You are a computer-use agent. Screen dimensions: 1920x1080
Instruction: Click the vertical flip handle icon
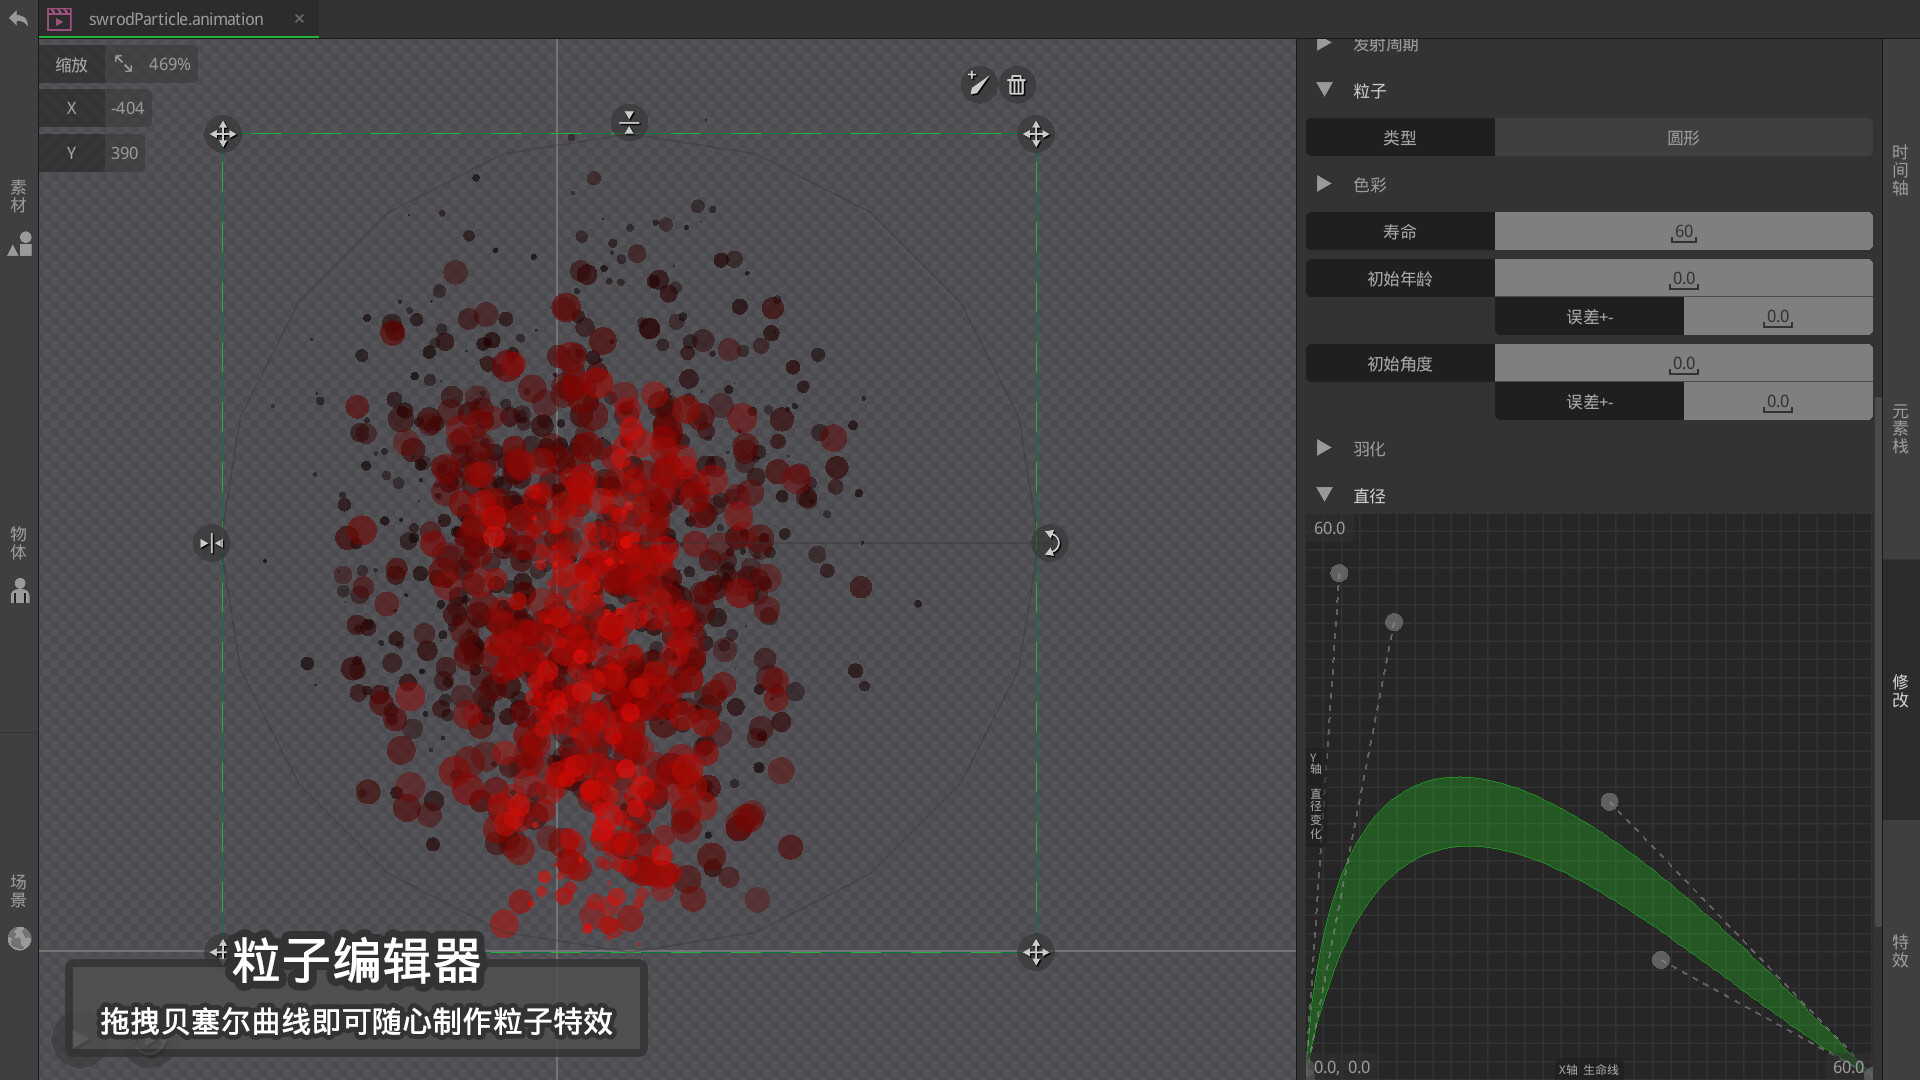(x=629, y=122)
